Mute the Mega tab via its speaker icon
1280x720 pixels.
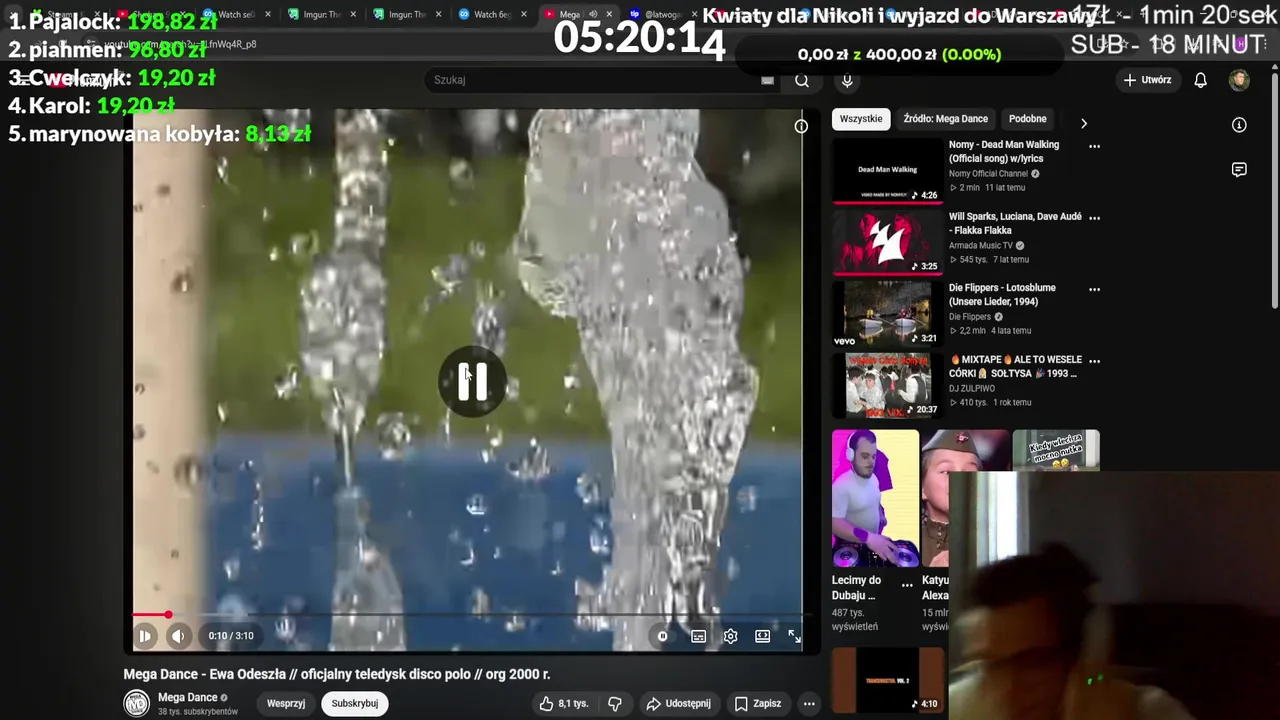click(592, 15)
